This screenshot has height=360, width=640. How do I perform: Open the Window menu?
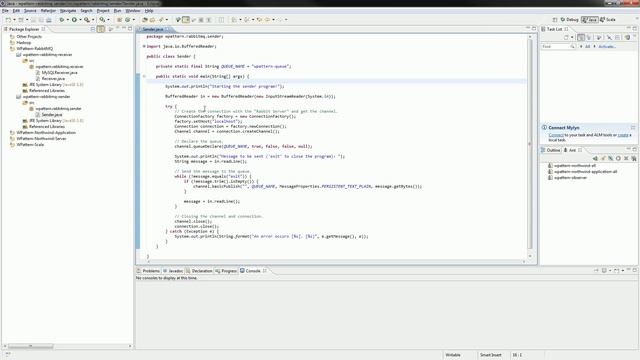133,11
